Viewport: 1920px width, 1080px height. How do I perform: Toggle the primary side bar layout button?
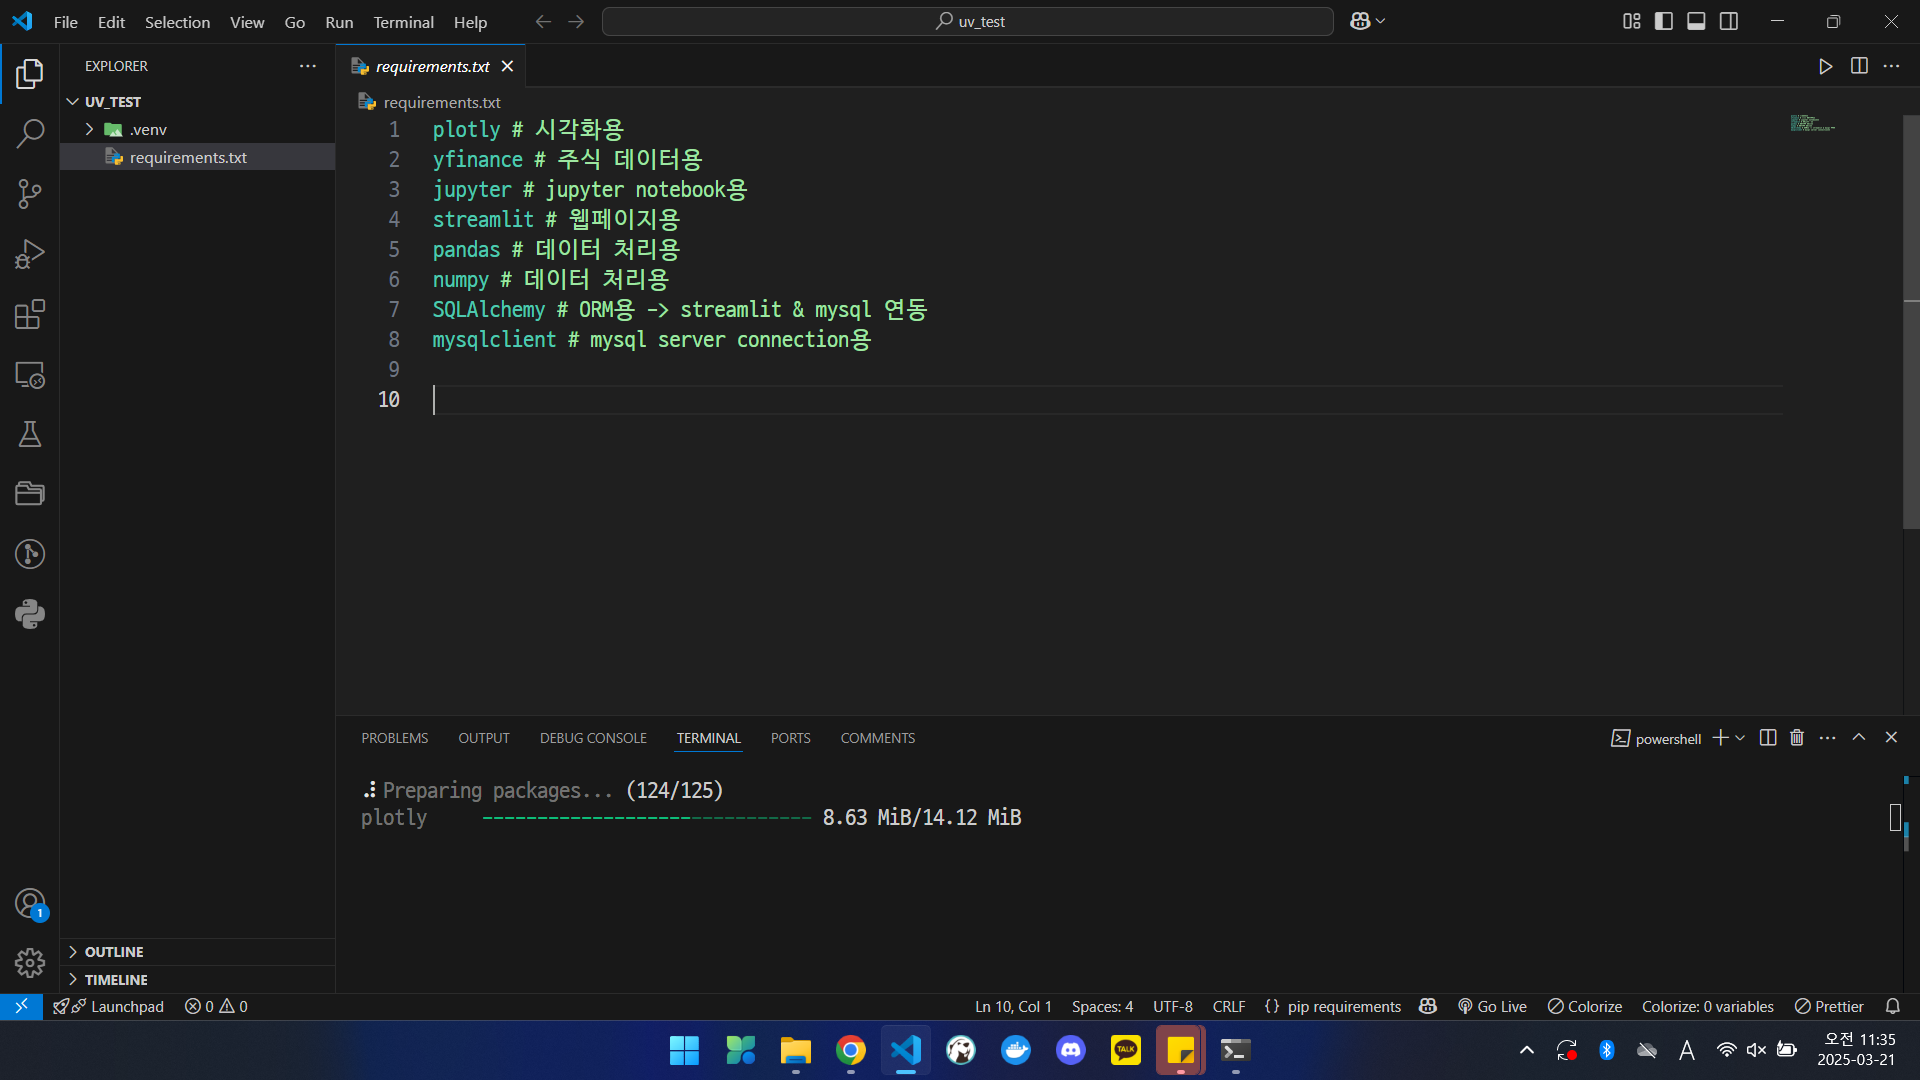point(1664,21)
